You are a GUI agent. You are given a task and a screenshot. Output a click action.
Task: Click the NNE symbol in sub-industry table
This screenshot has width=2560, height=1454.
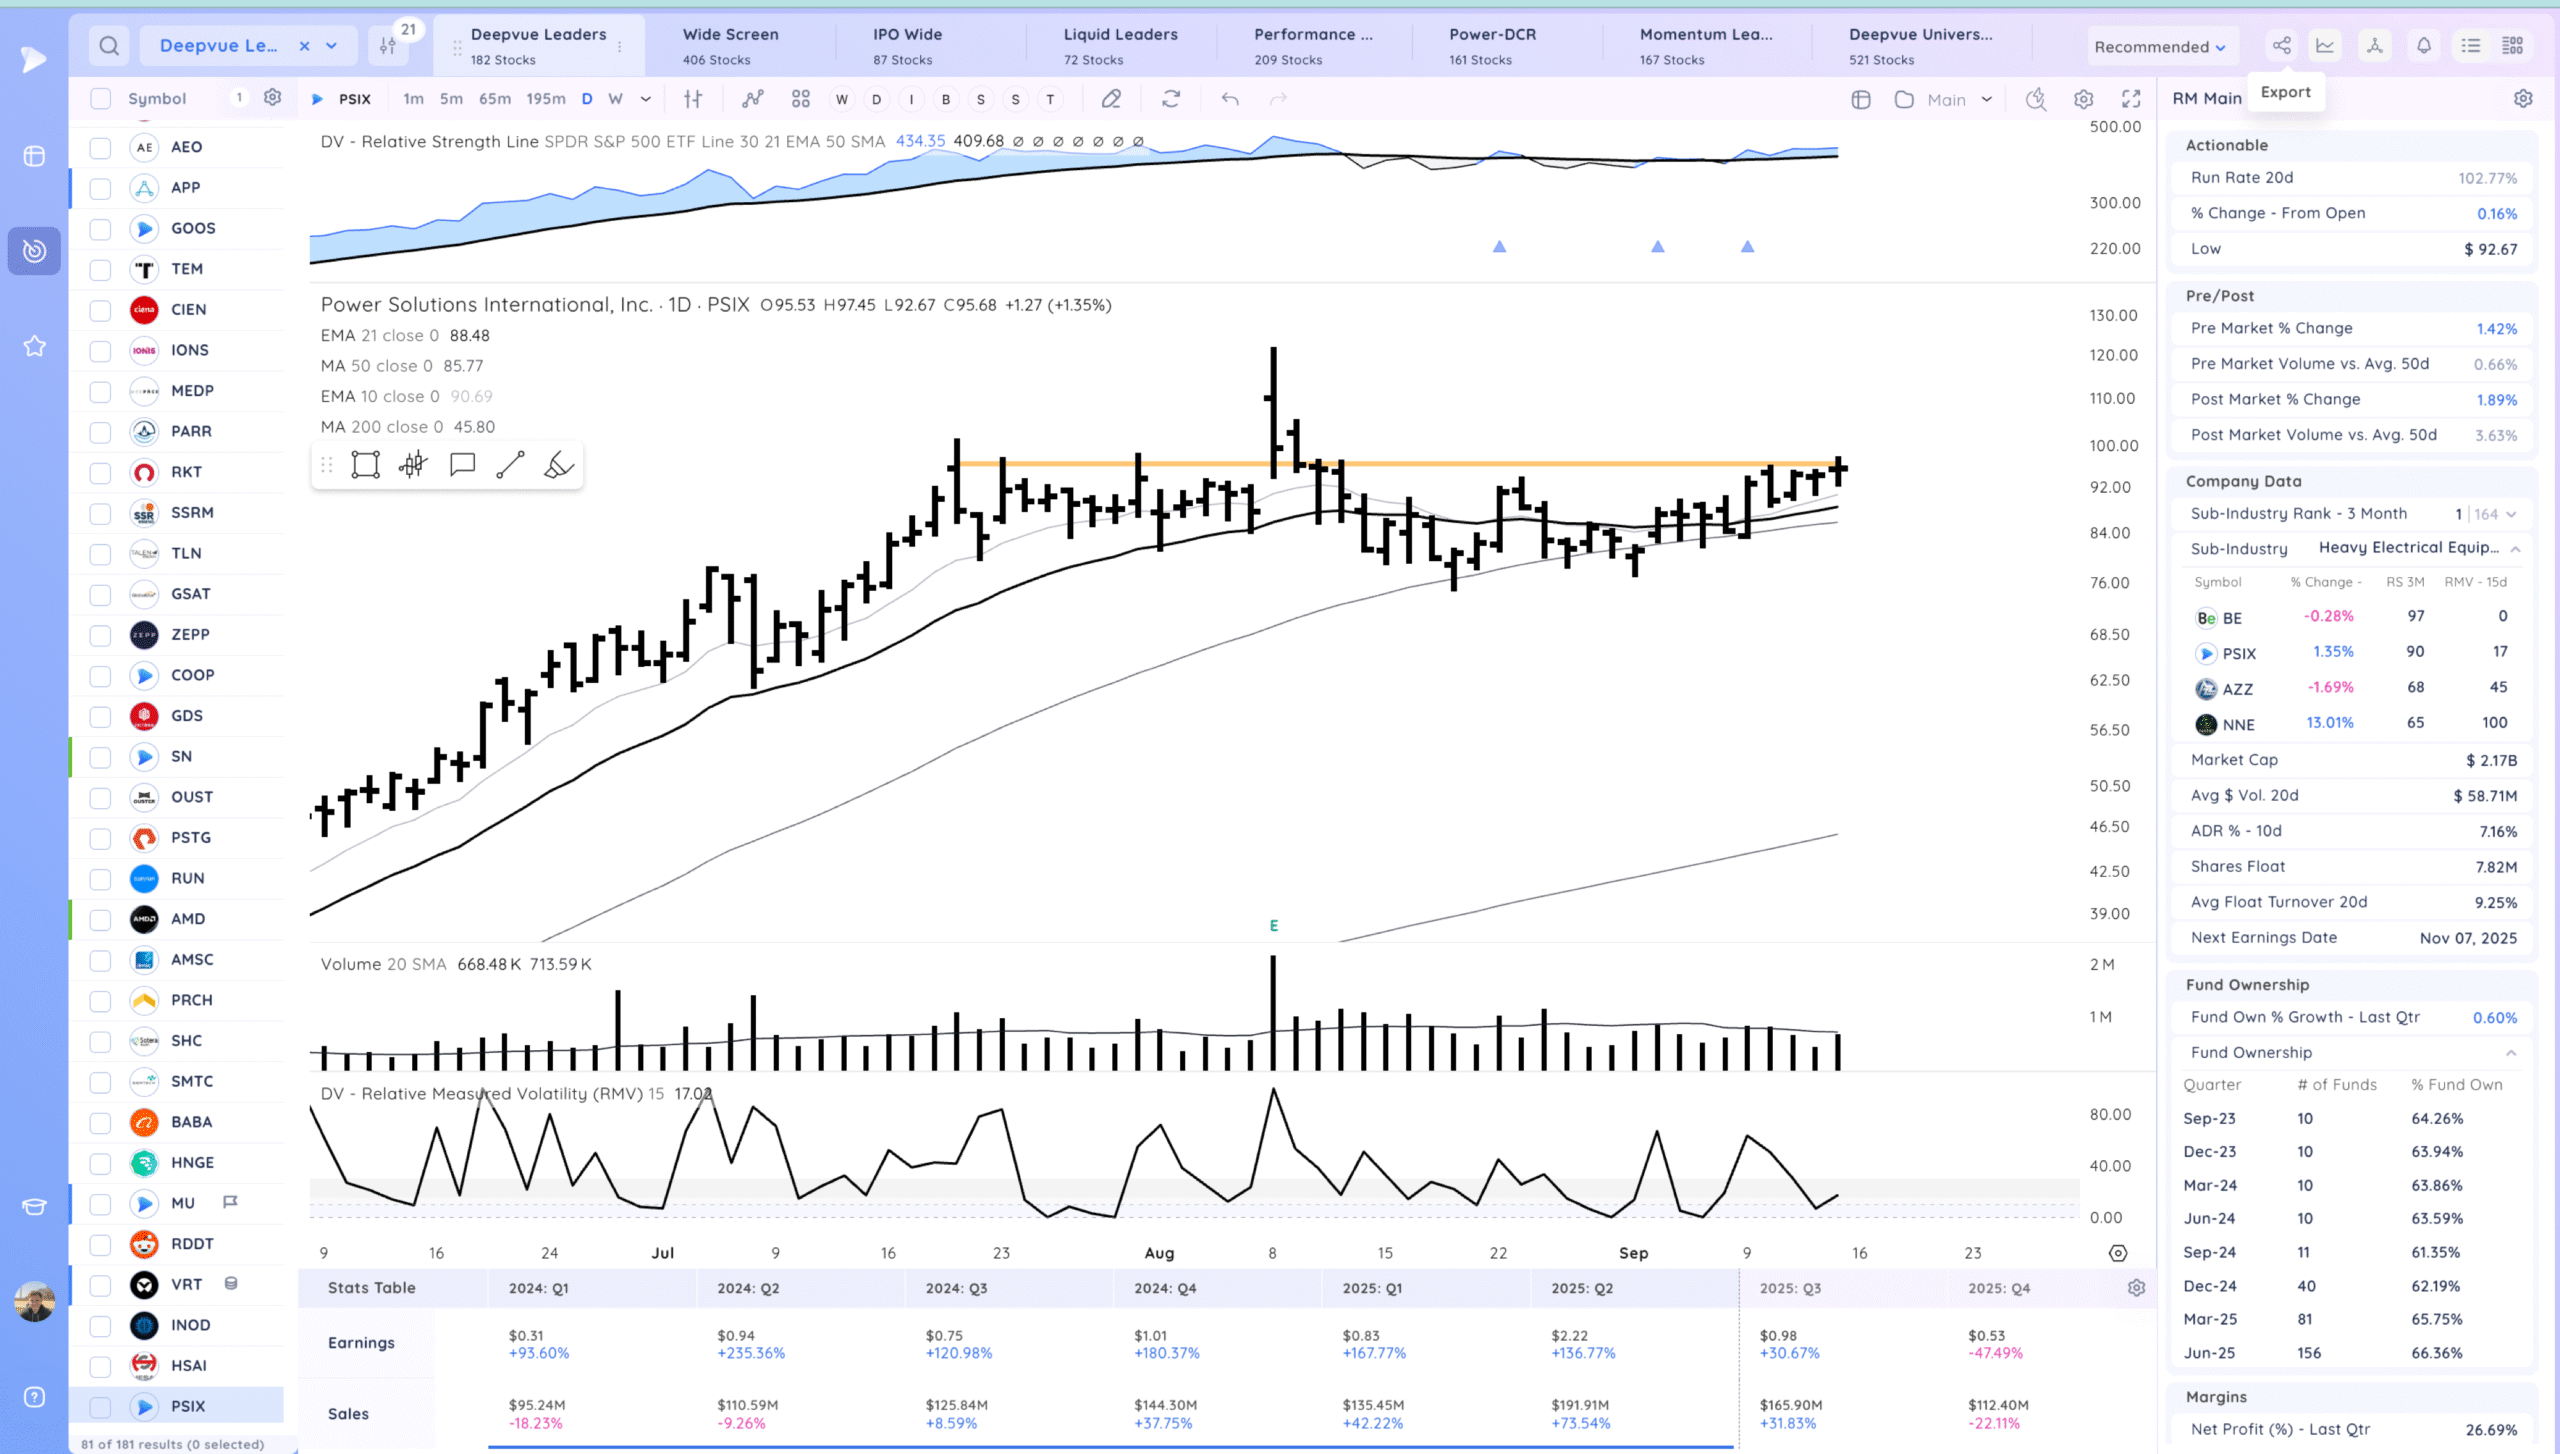click(2238, 725)
